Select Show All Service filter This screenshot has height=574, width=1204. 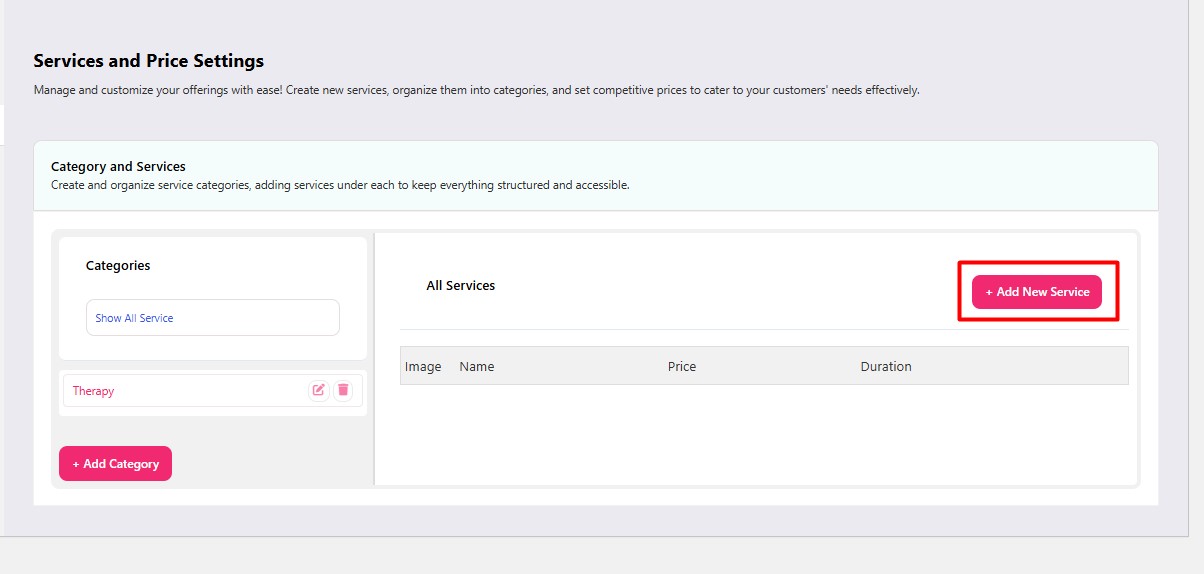pyautogui.click(x=212, y=318)
